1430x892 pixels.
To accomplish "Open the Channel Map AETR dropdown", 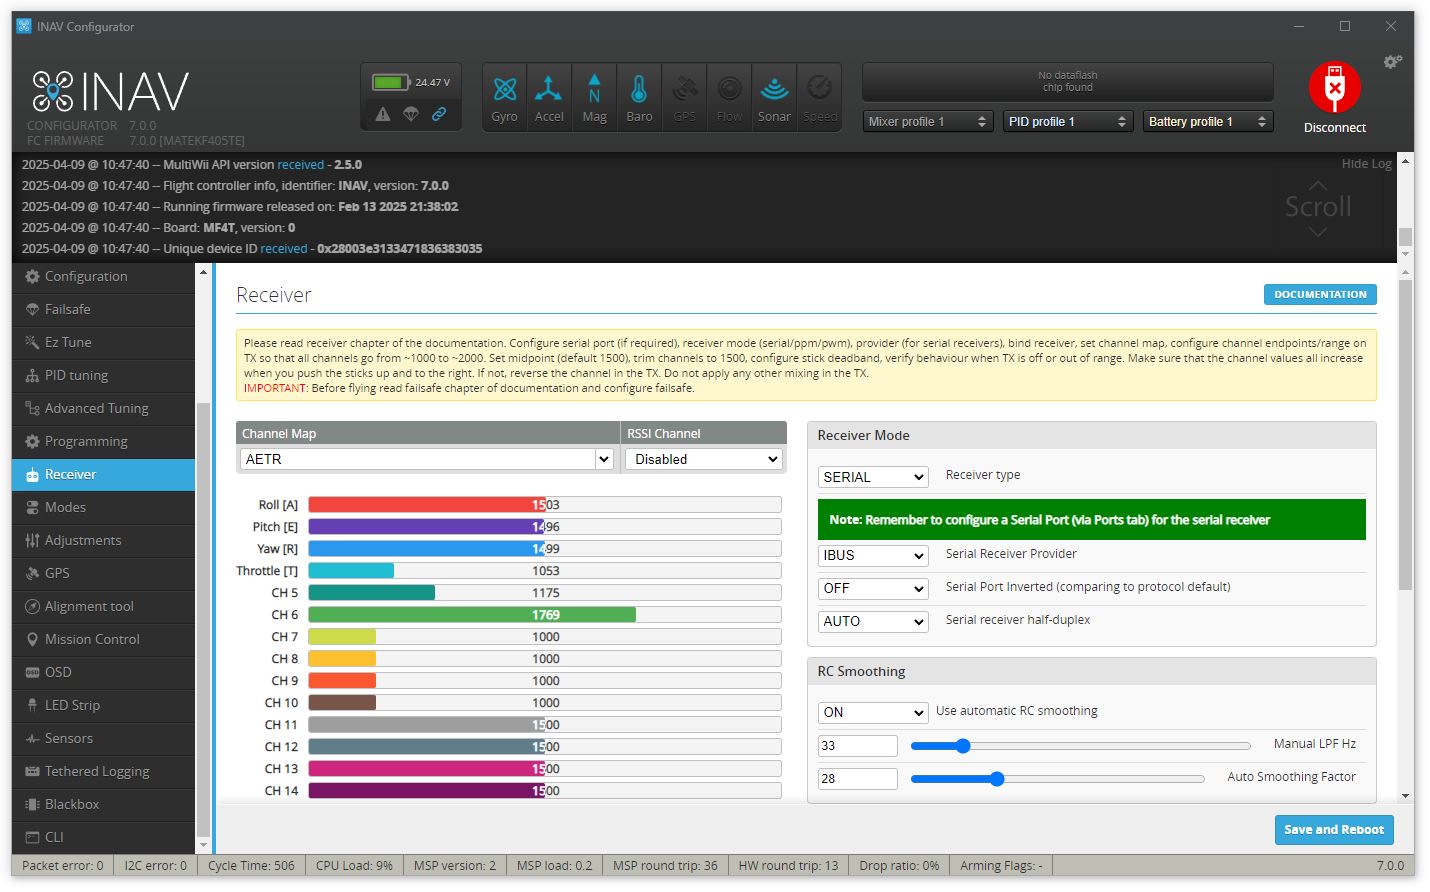I will 426,459.
